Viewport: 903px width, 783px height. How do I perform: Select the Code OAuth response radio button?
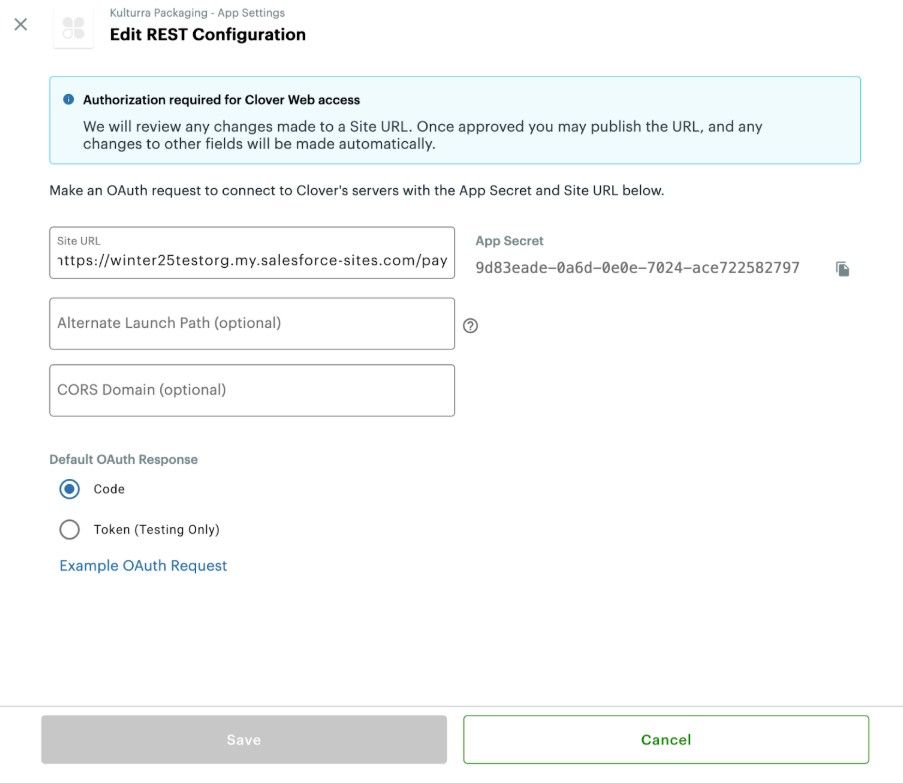coord(69,489)
